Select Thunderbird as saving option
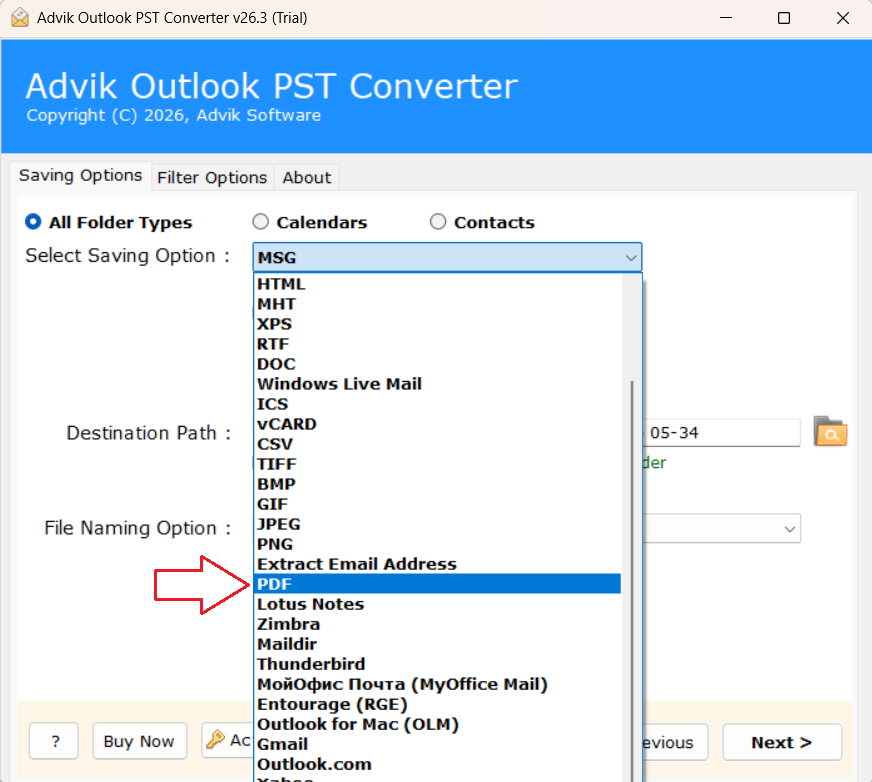Viewport: 872px width, 782px height. pos(437,665)
